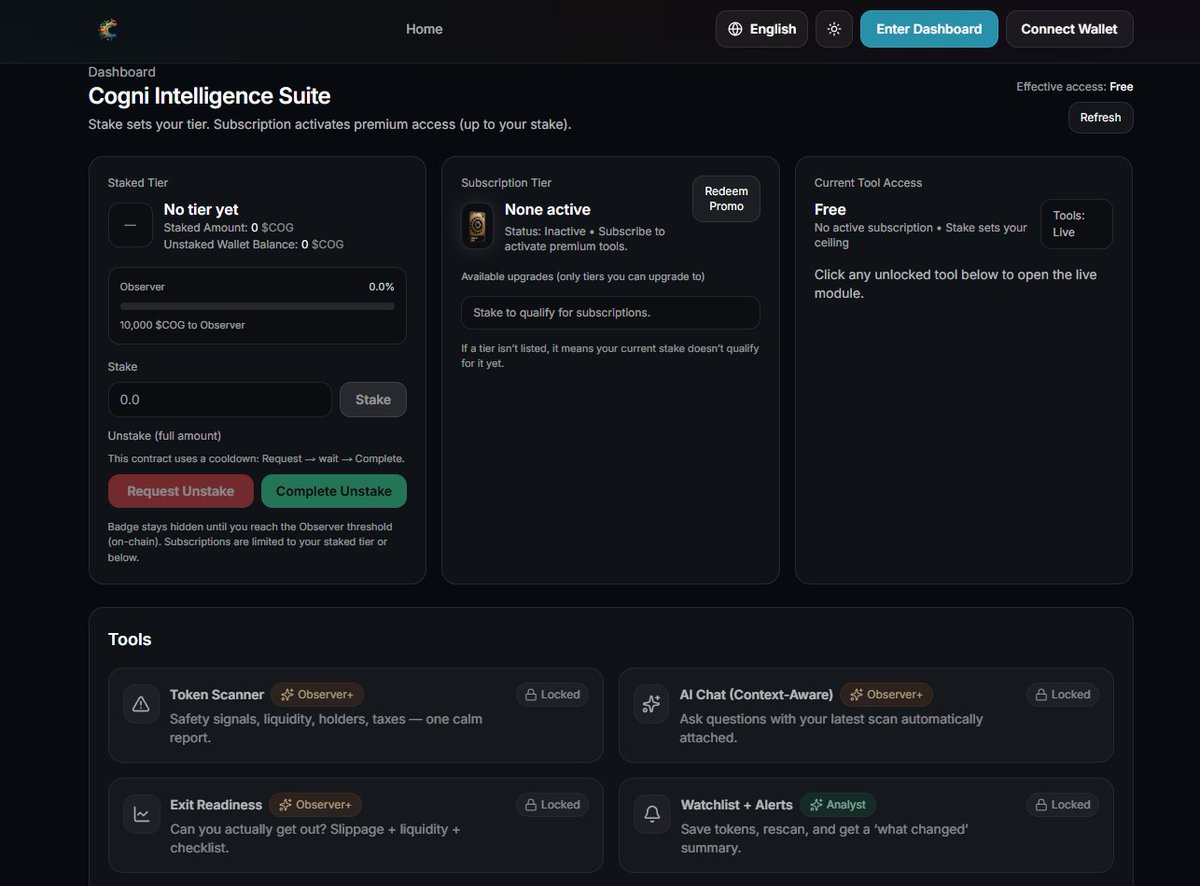Click the Subscription Tier badge emblem icon
The height and width of the screenshot is (886, 1200).
tap(477, 225)
